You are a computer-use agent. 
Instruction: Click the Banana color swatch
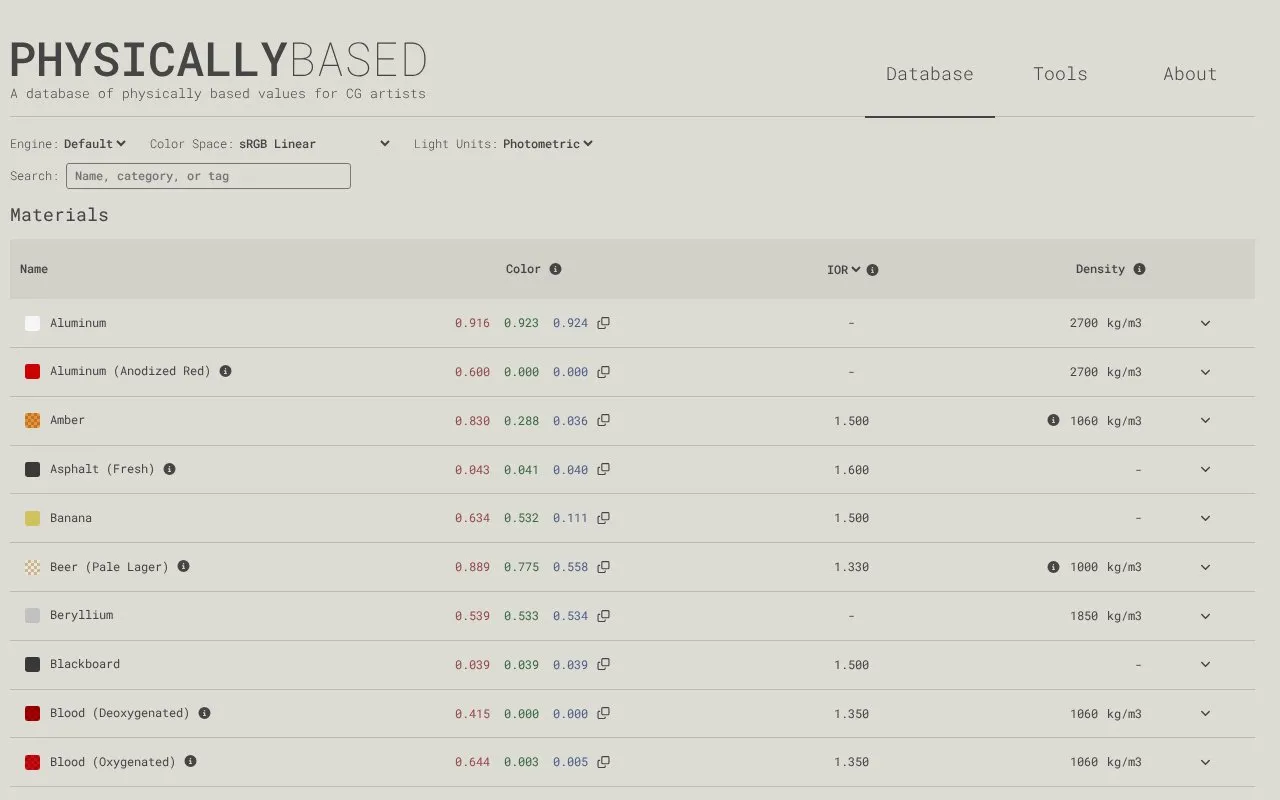pos(32,518)
